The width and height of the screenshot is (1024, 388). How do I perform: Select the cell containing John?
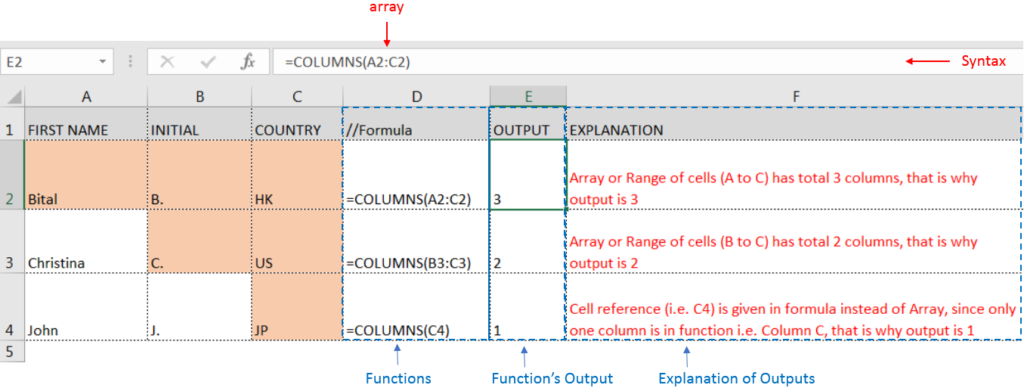pos(86,307)
